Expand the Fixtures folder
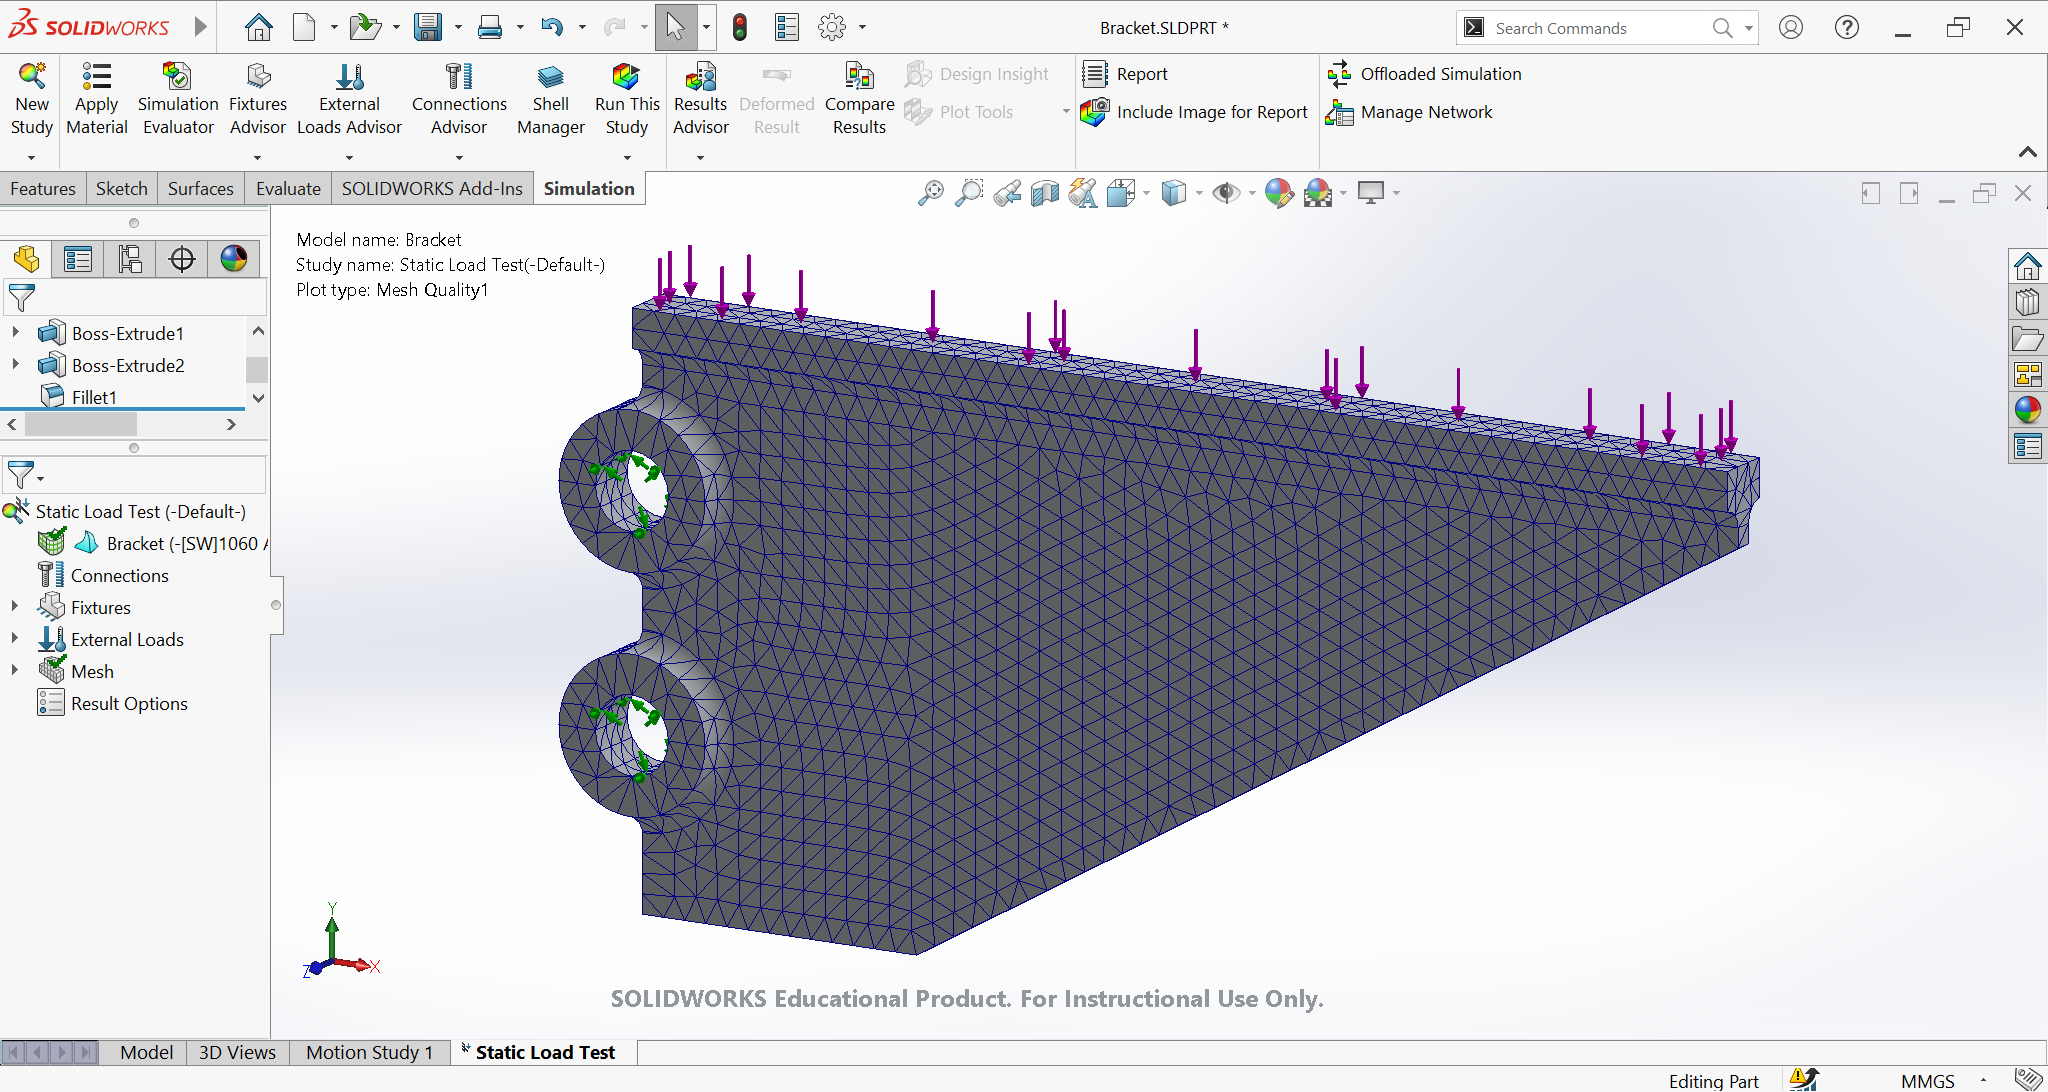The width and height of the screenshot is (2048, 1092). point(14,605)
